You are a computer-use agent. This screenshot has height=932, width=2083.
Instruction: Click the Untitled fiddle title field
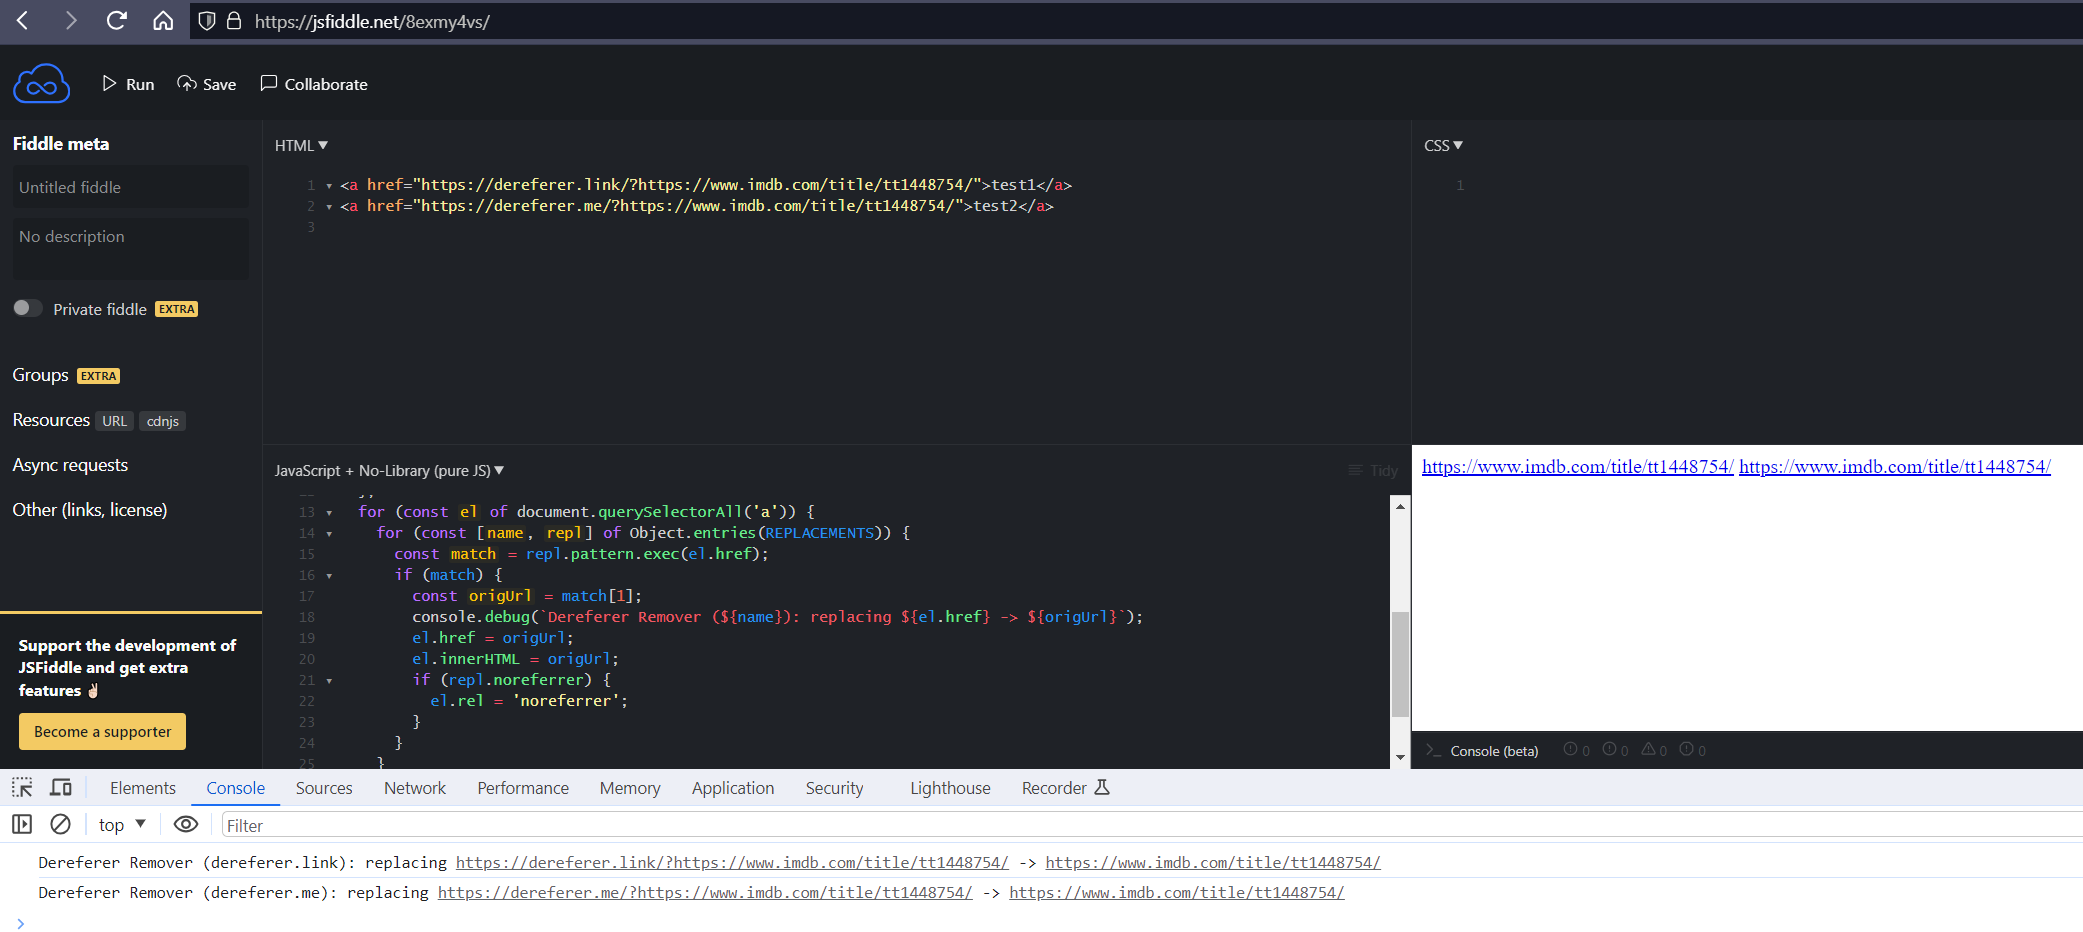[x=130, y=187]
